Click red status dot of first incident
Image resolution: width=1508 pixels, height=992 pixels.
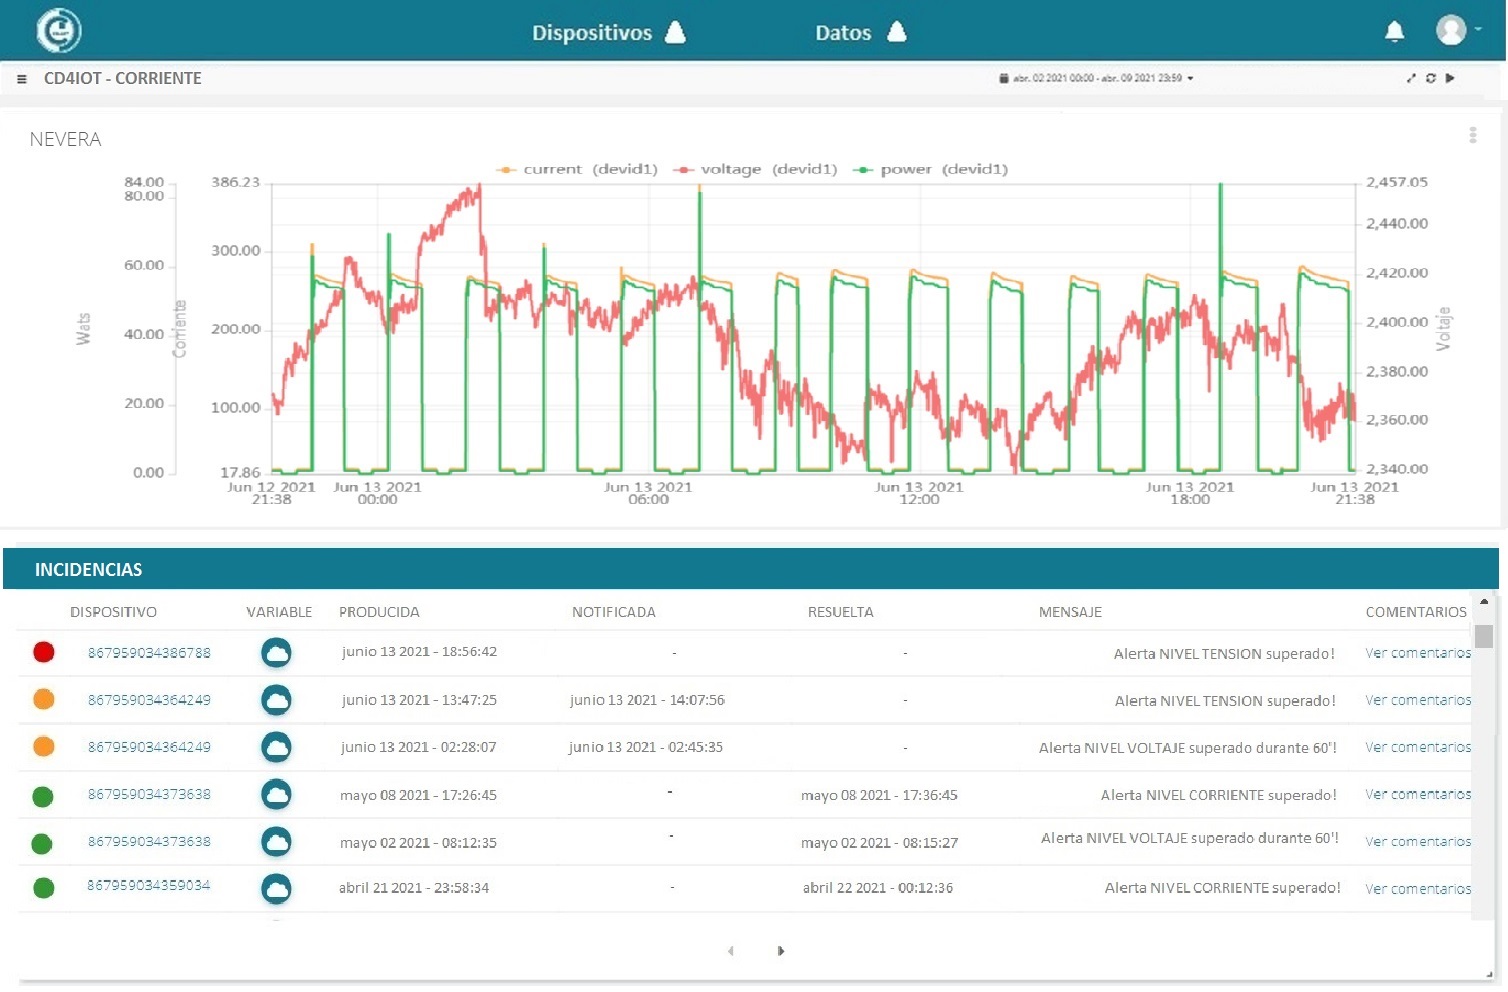[x=43, y=652]
